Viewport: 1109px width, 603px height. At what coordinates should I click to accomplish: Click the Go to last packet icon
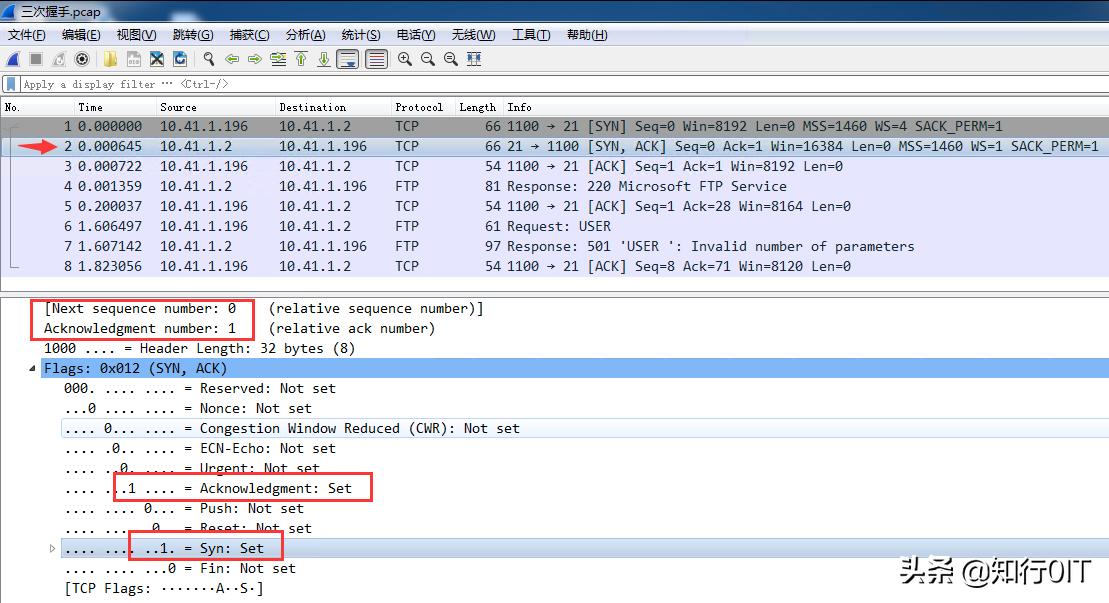tap(322, 58)
